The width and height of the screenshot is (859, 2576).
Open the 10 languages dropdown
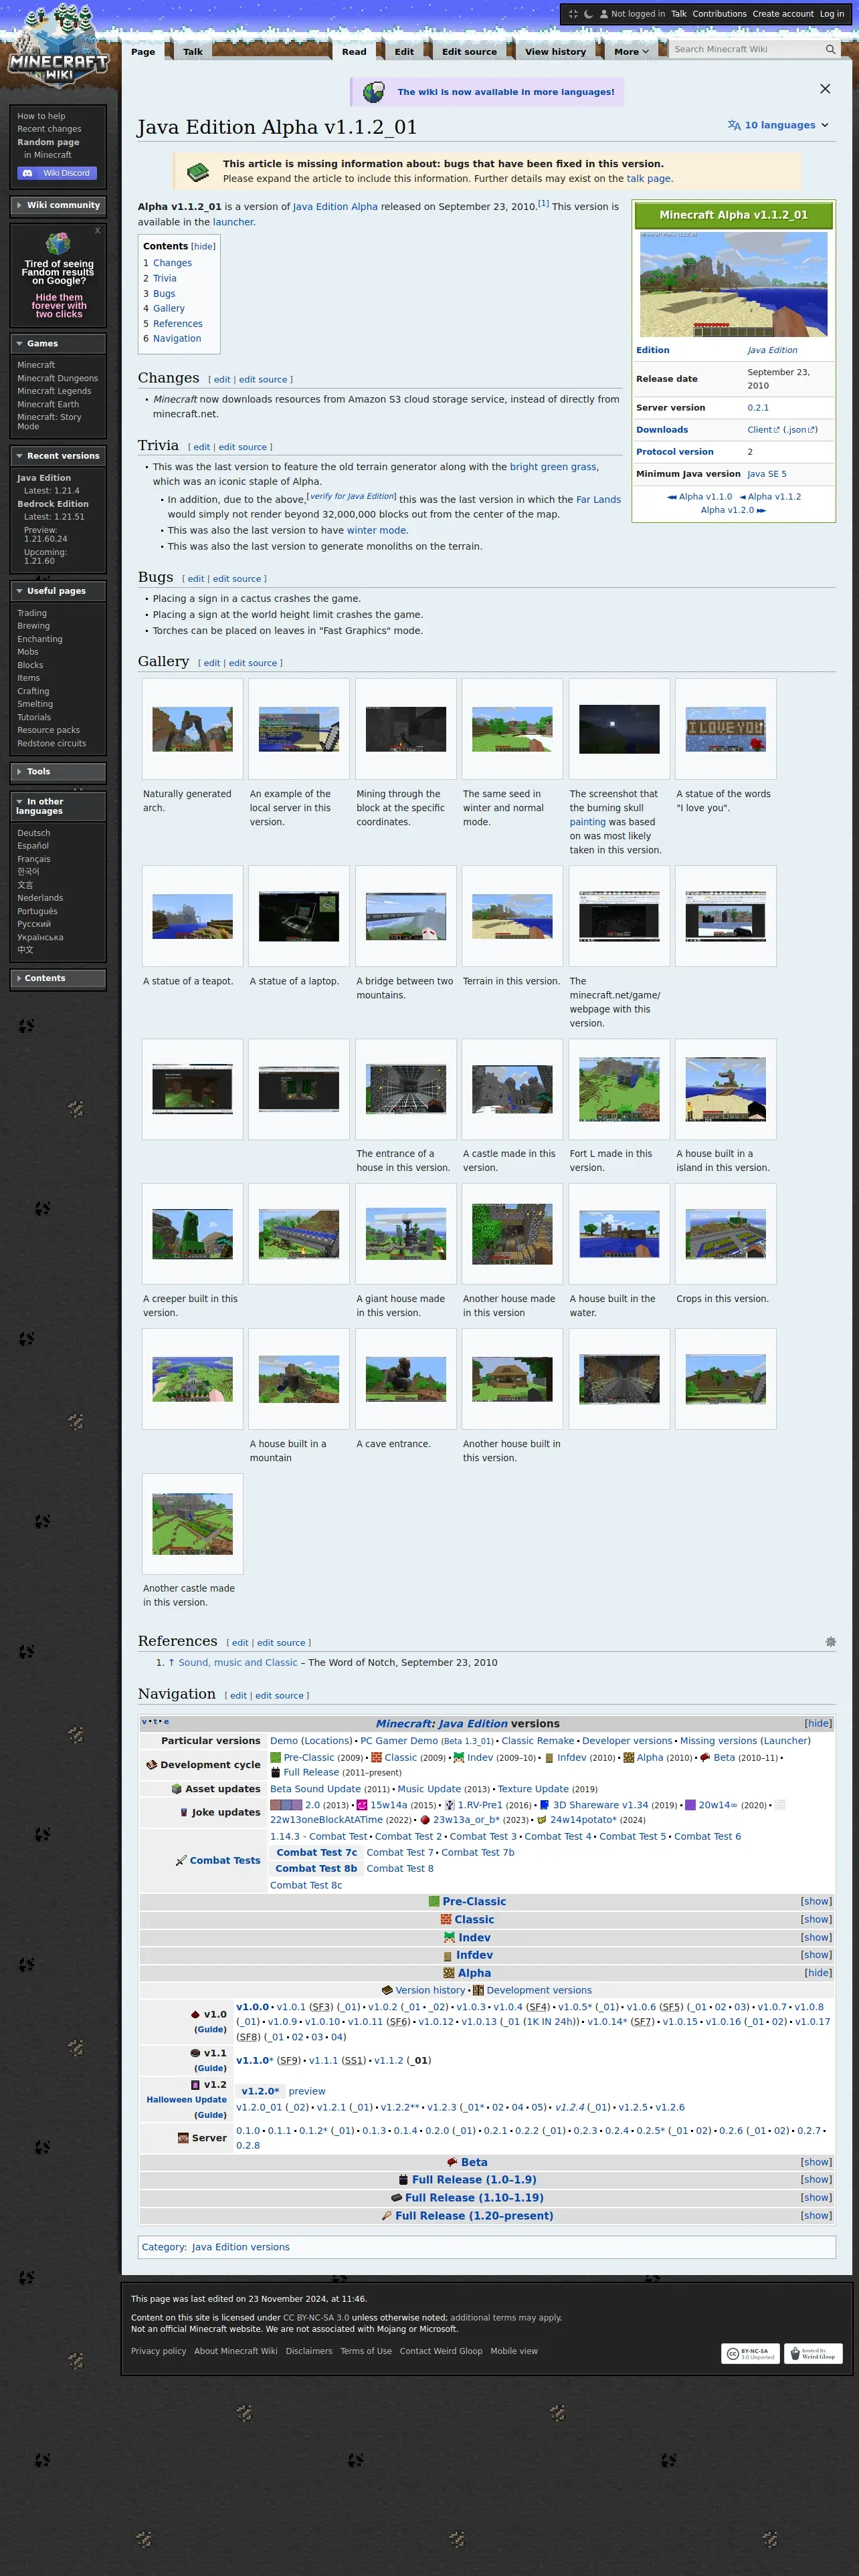click(778, 125)
